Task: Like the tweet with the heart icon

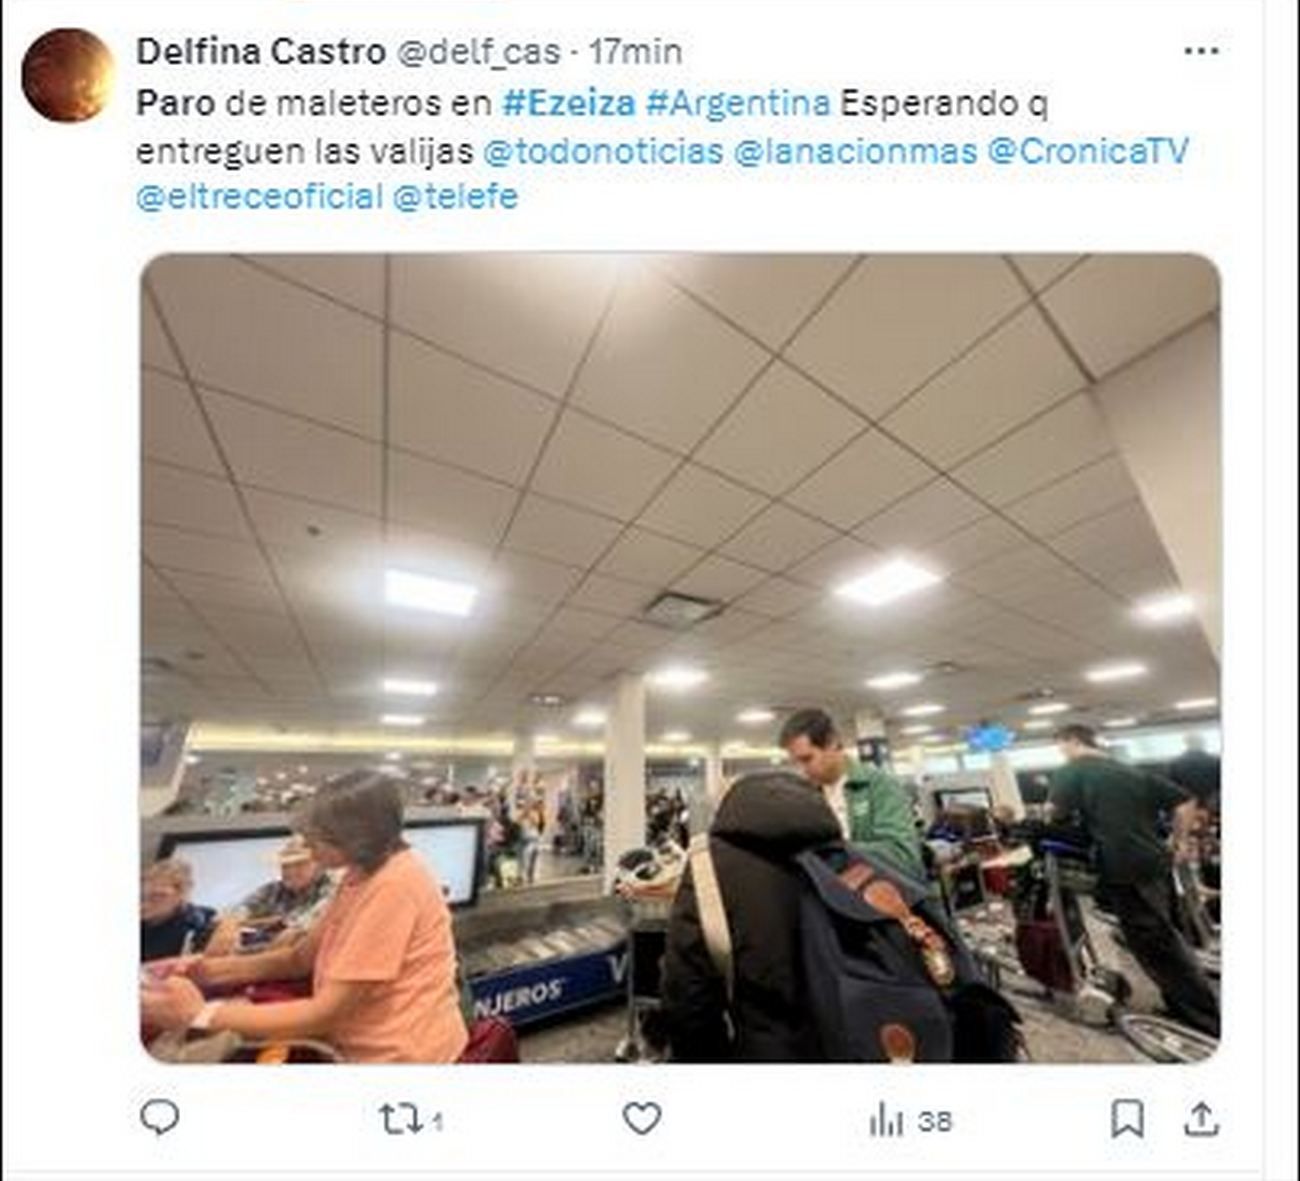Action: [x=642, y=1118]
